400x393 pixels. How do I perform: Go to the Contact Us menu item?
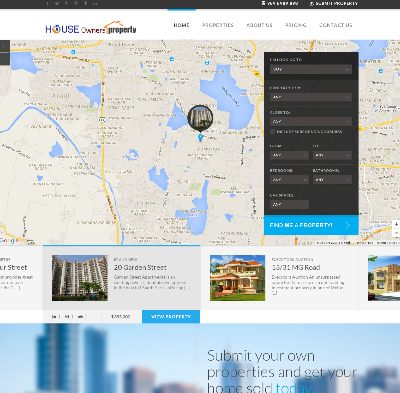coord(335,25)
